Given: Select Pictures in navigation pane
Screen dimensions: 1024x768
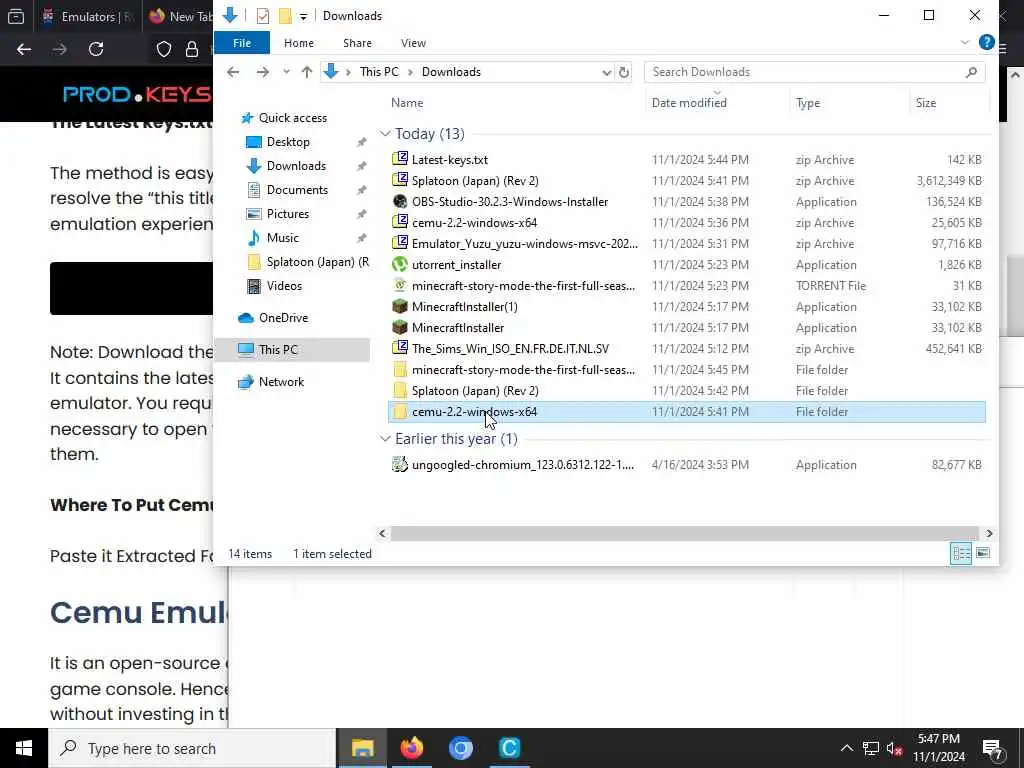Looking at the screenshot, I should tap(287, 214).
